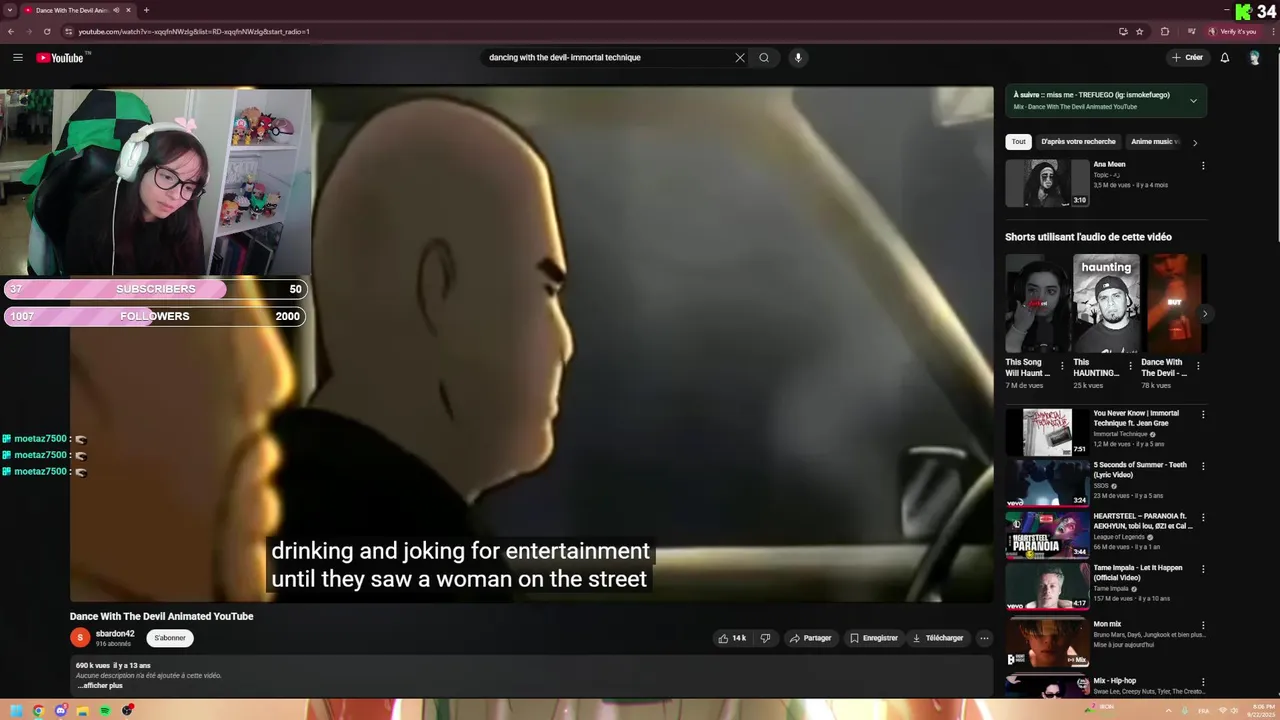Viewport: 1280px width, 720px height.
Task: Open 5 Seconds of Summer Teeth video
Action: click(1047, 483)
